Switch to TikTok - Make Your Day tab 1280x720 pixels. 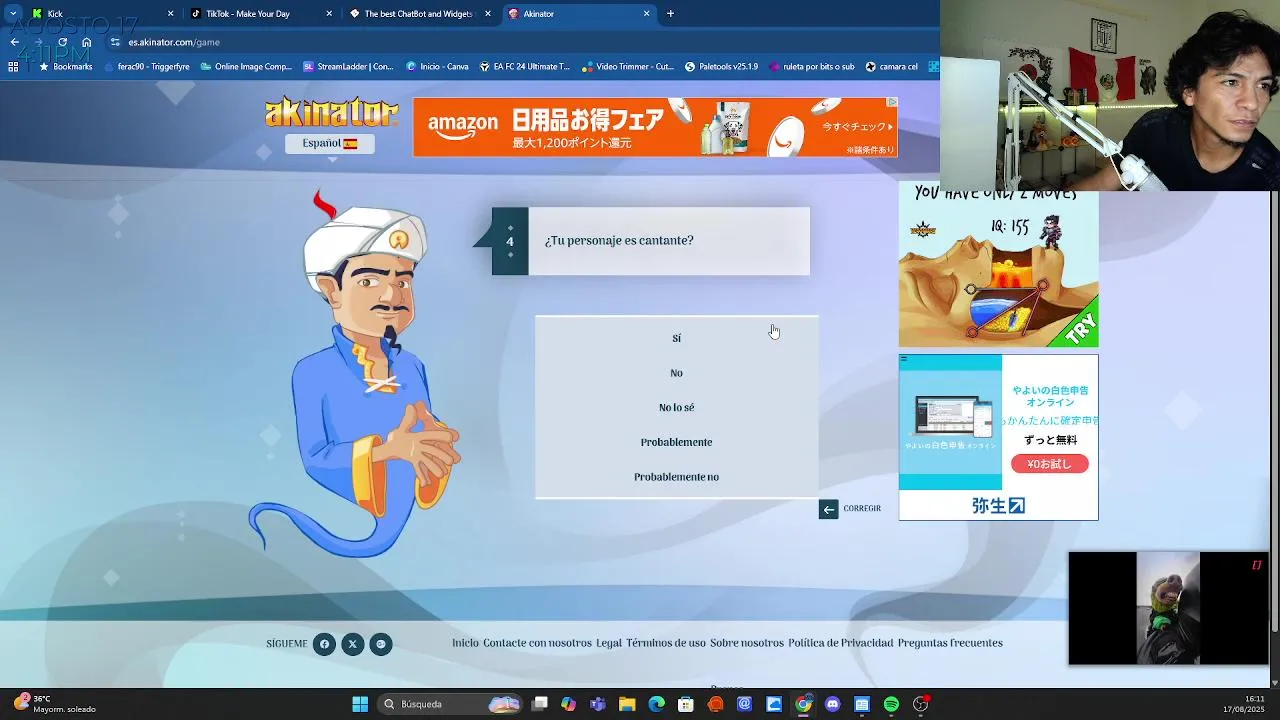(260, 14)
